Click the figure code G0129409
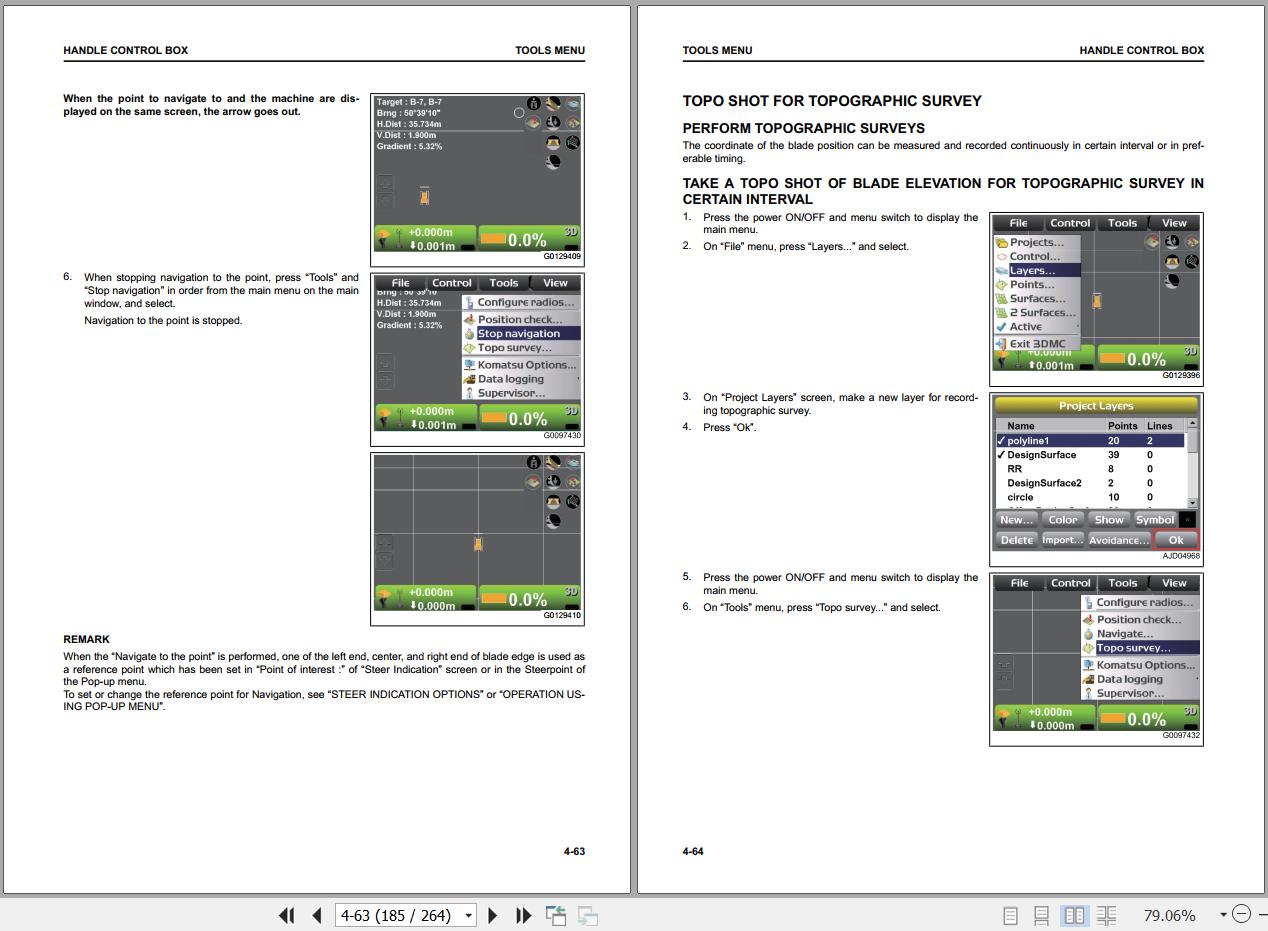The image size is (1268, 931). (x=562, y=257)
